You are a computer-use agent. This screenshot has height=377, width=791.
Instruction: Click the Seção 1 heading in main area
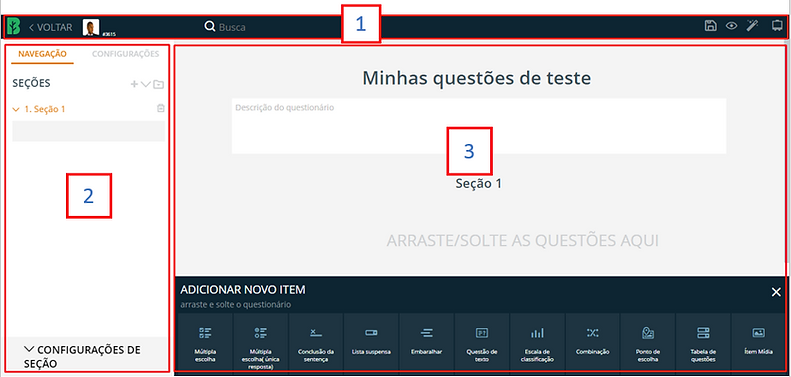(479, 184)
